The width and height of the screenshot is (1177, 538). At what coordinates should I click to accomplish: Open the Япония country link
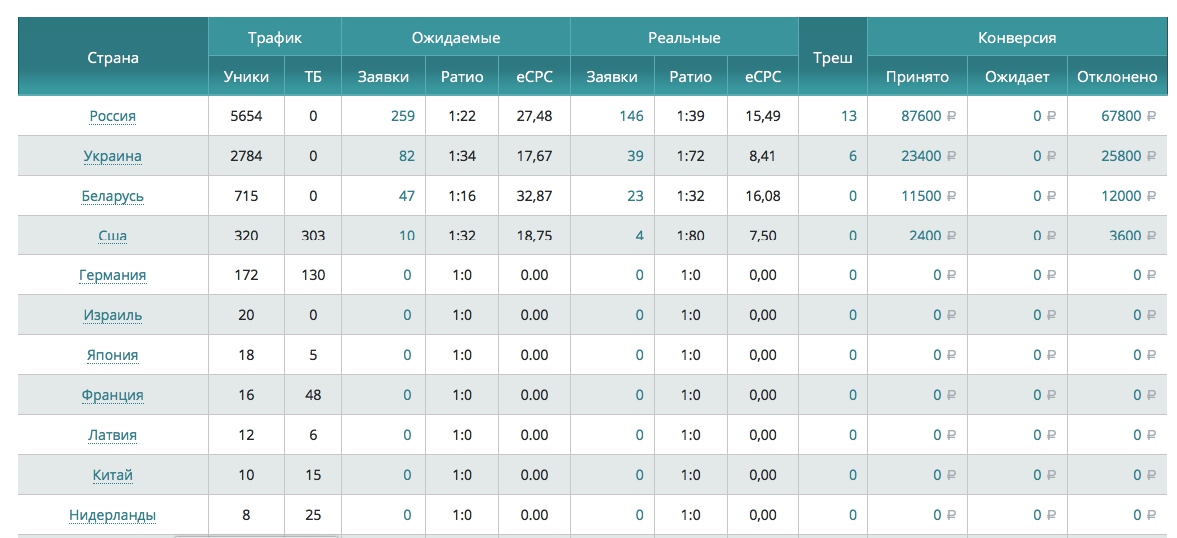point(113,355)
